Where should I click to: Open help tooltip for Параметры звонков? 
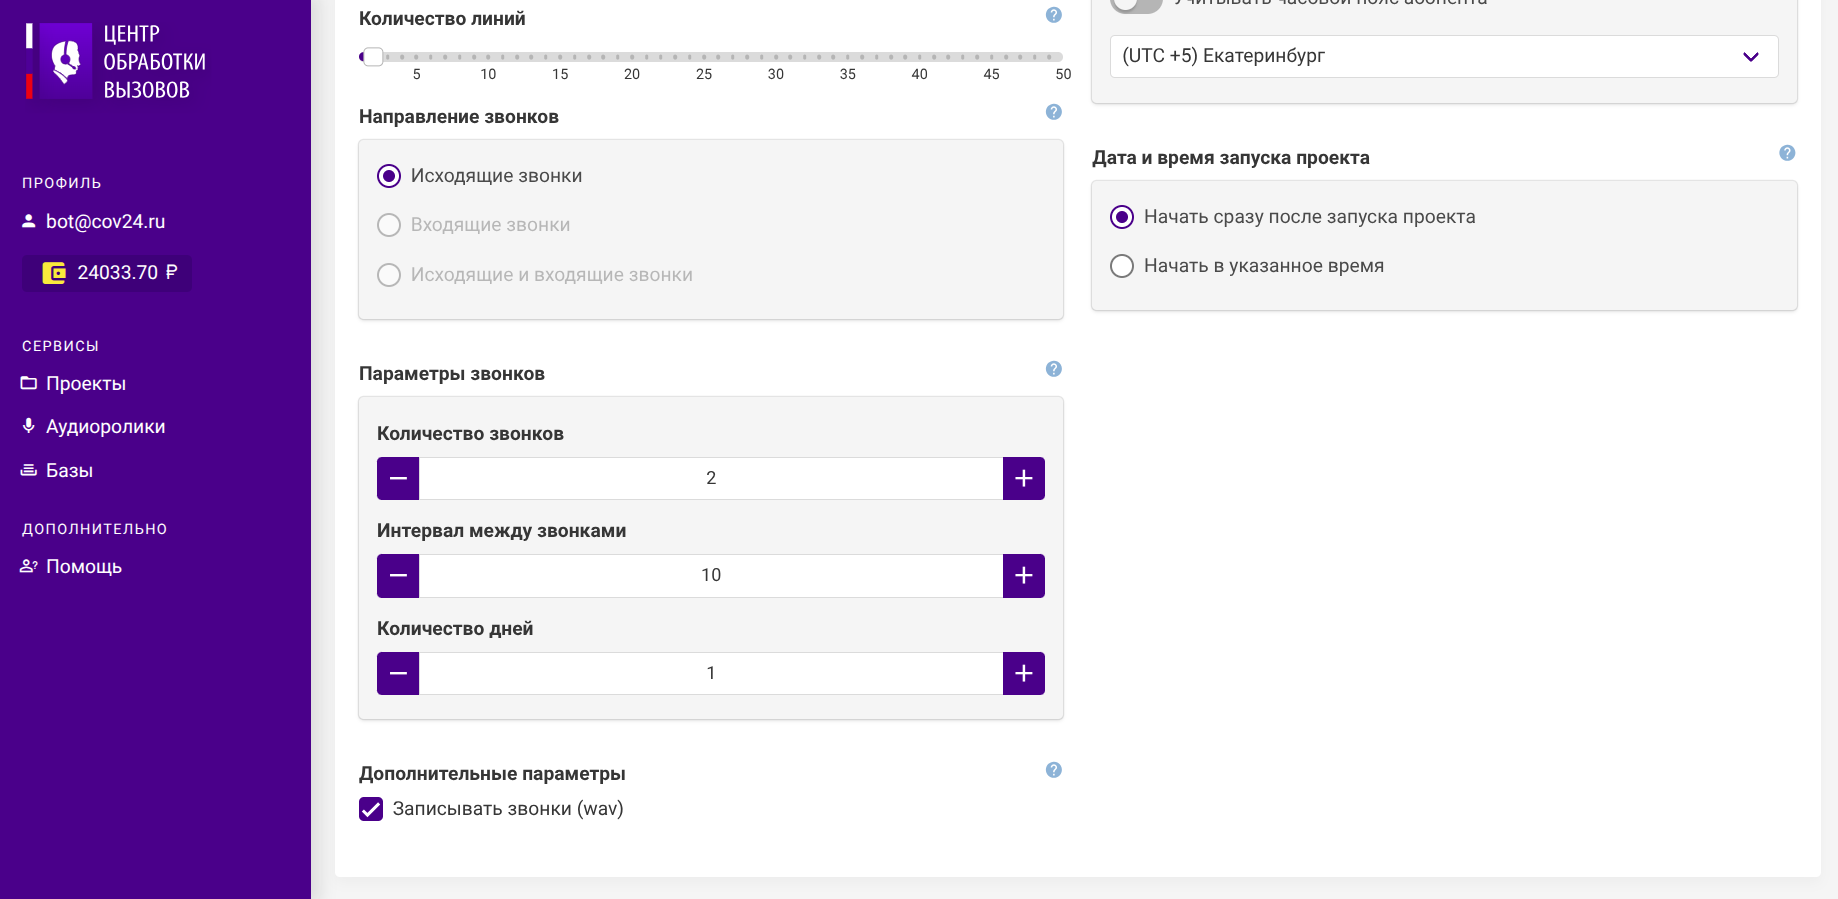(x=1054, y=369)
